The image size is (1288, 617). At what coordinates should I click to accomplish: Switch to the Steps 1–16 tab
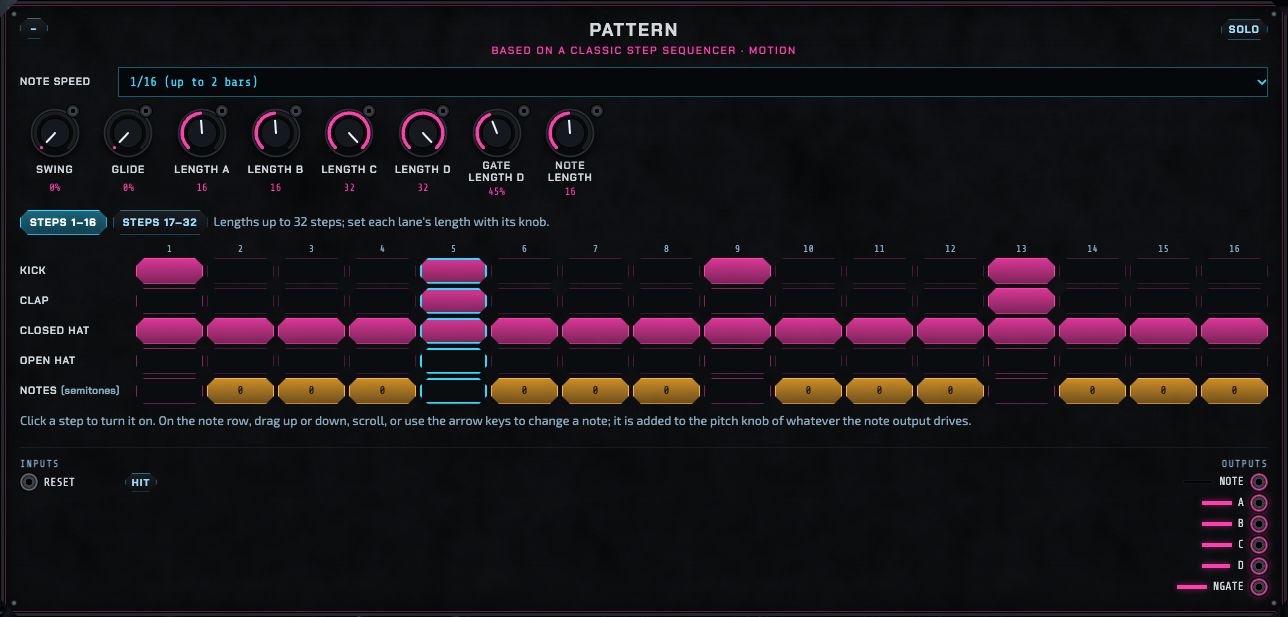coord(63,222)
